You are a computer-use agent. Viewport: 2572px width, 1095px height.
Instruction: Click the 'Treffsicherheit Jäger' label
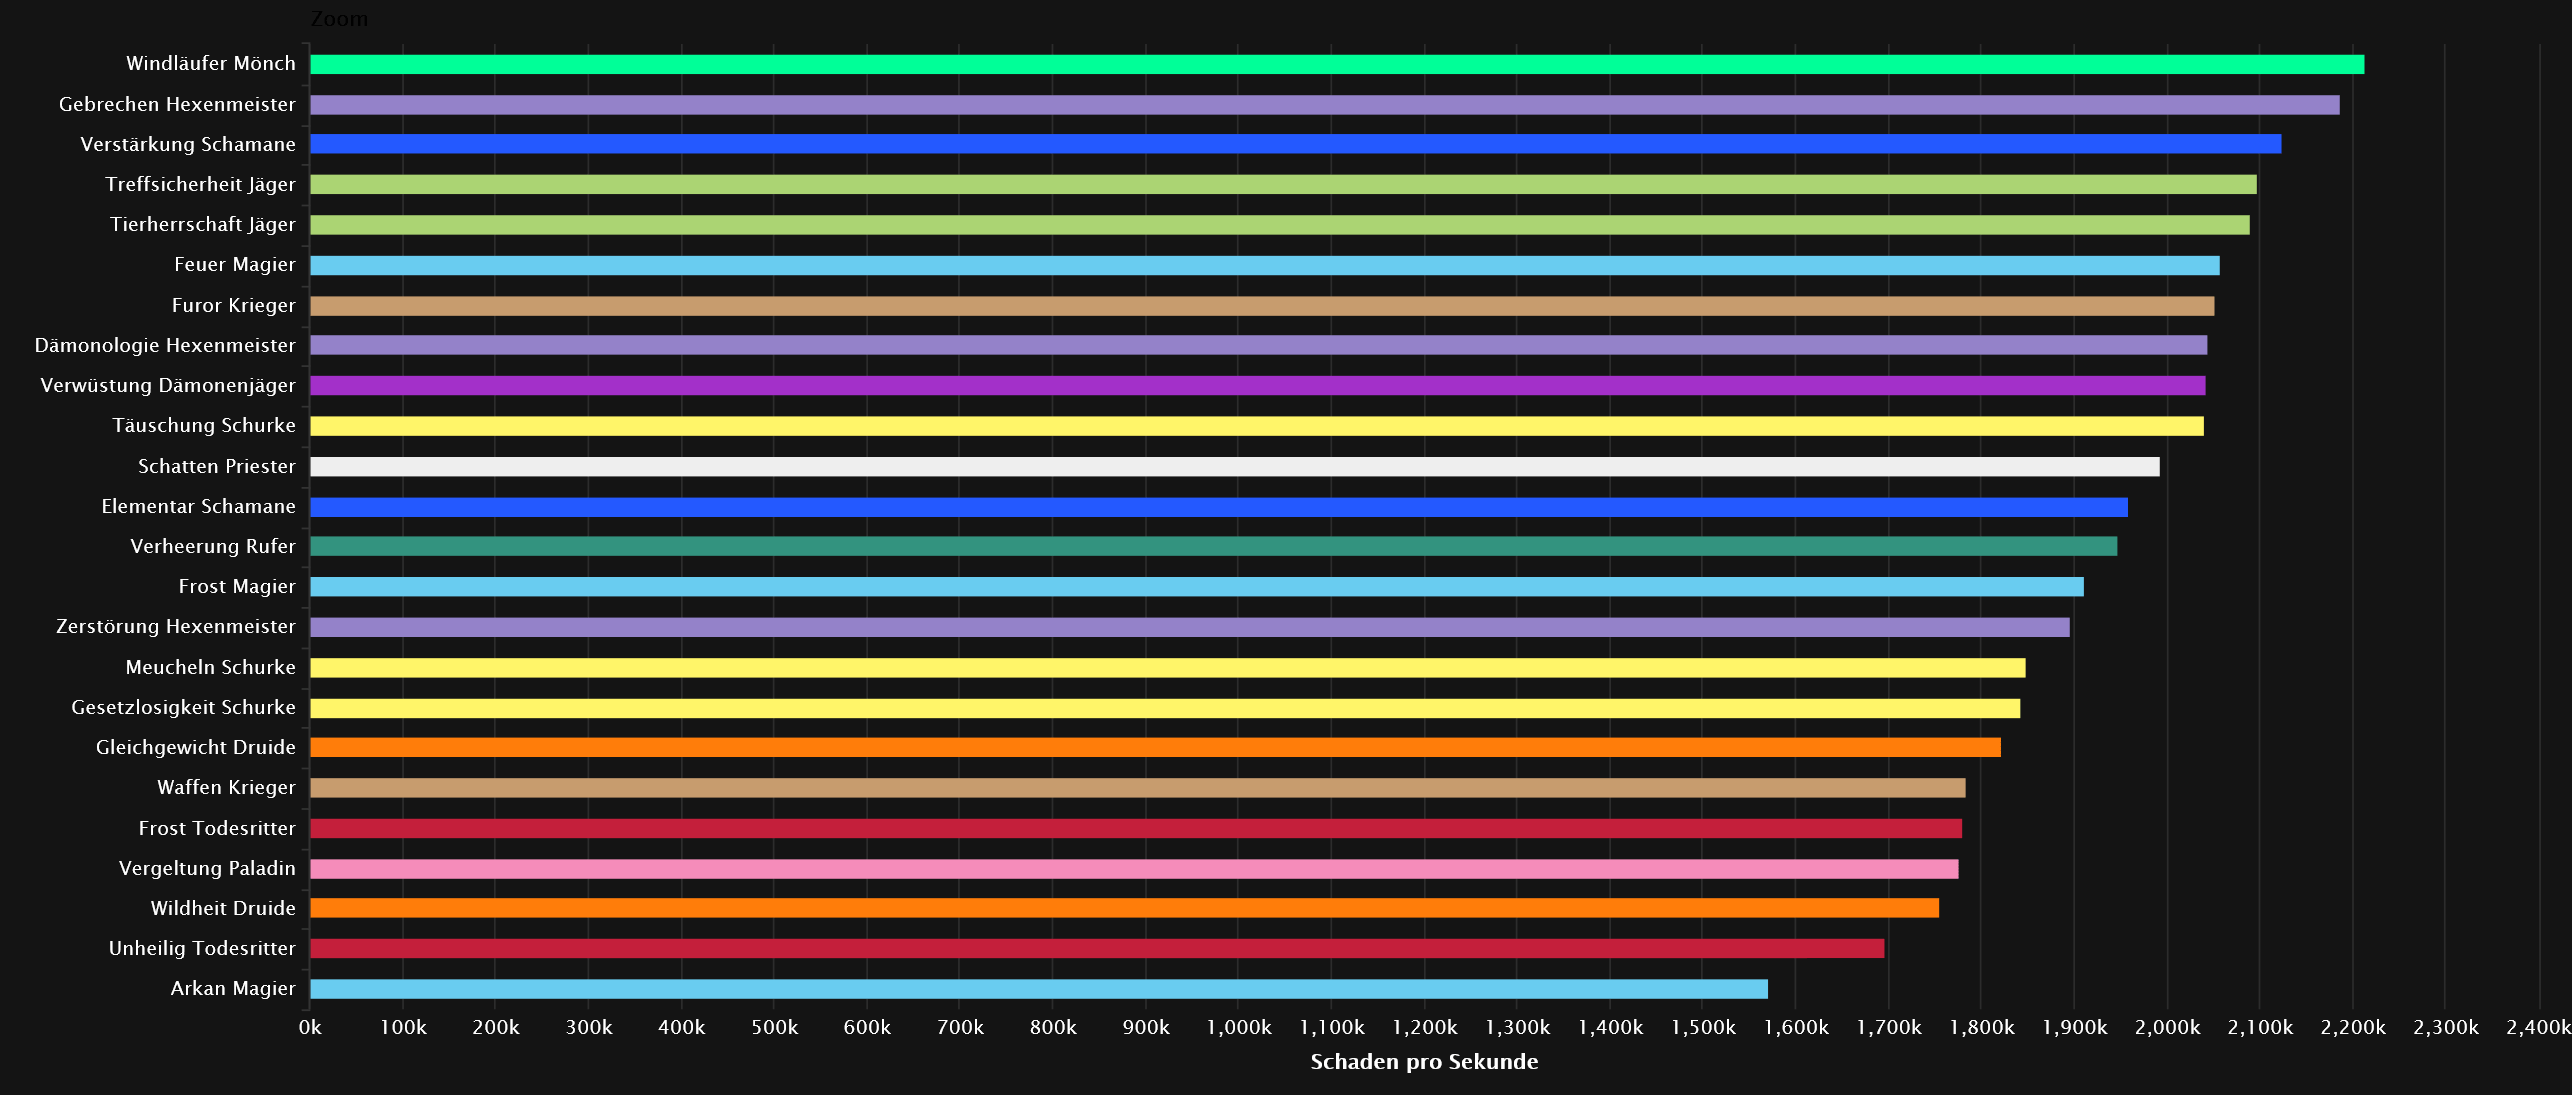click(201, 184)
